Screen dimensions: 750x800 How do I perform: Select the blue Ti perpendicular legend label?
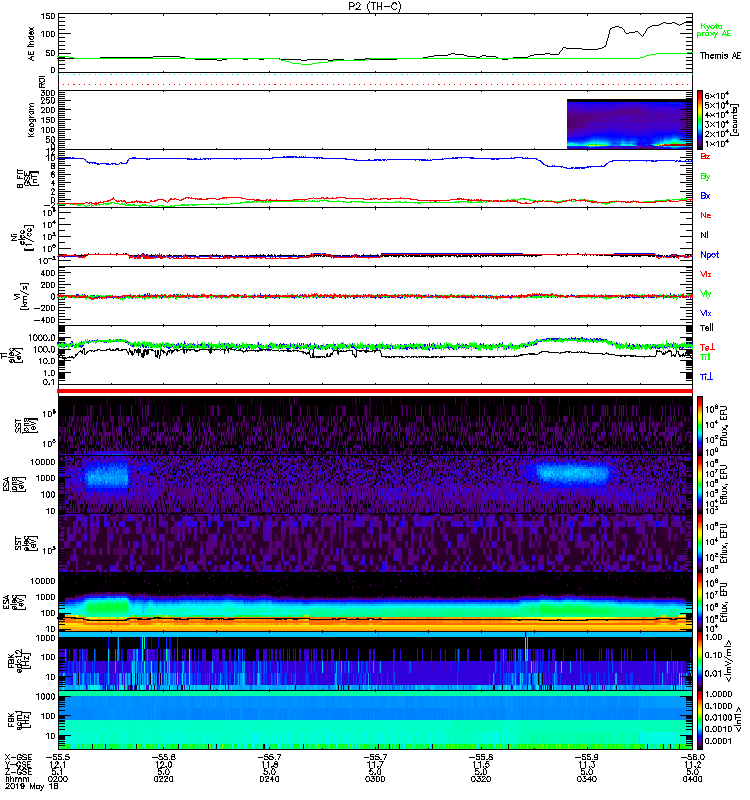coord(706,376)
